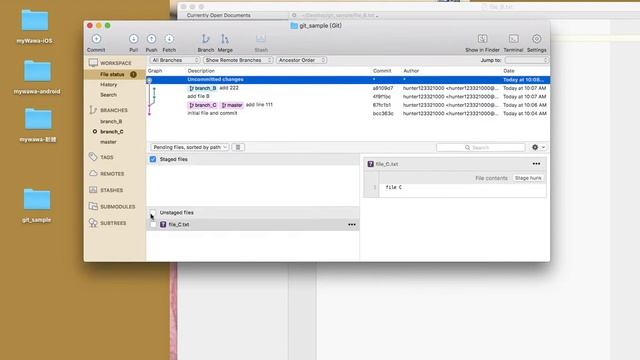Screen dimensions: 640x360
Task: Open the Terminal toolbar icon
Action: tap(513, 39)
